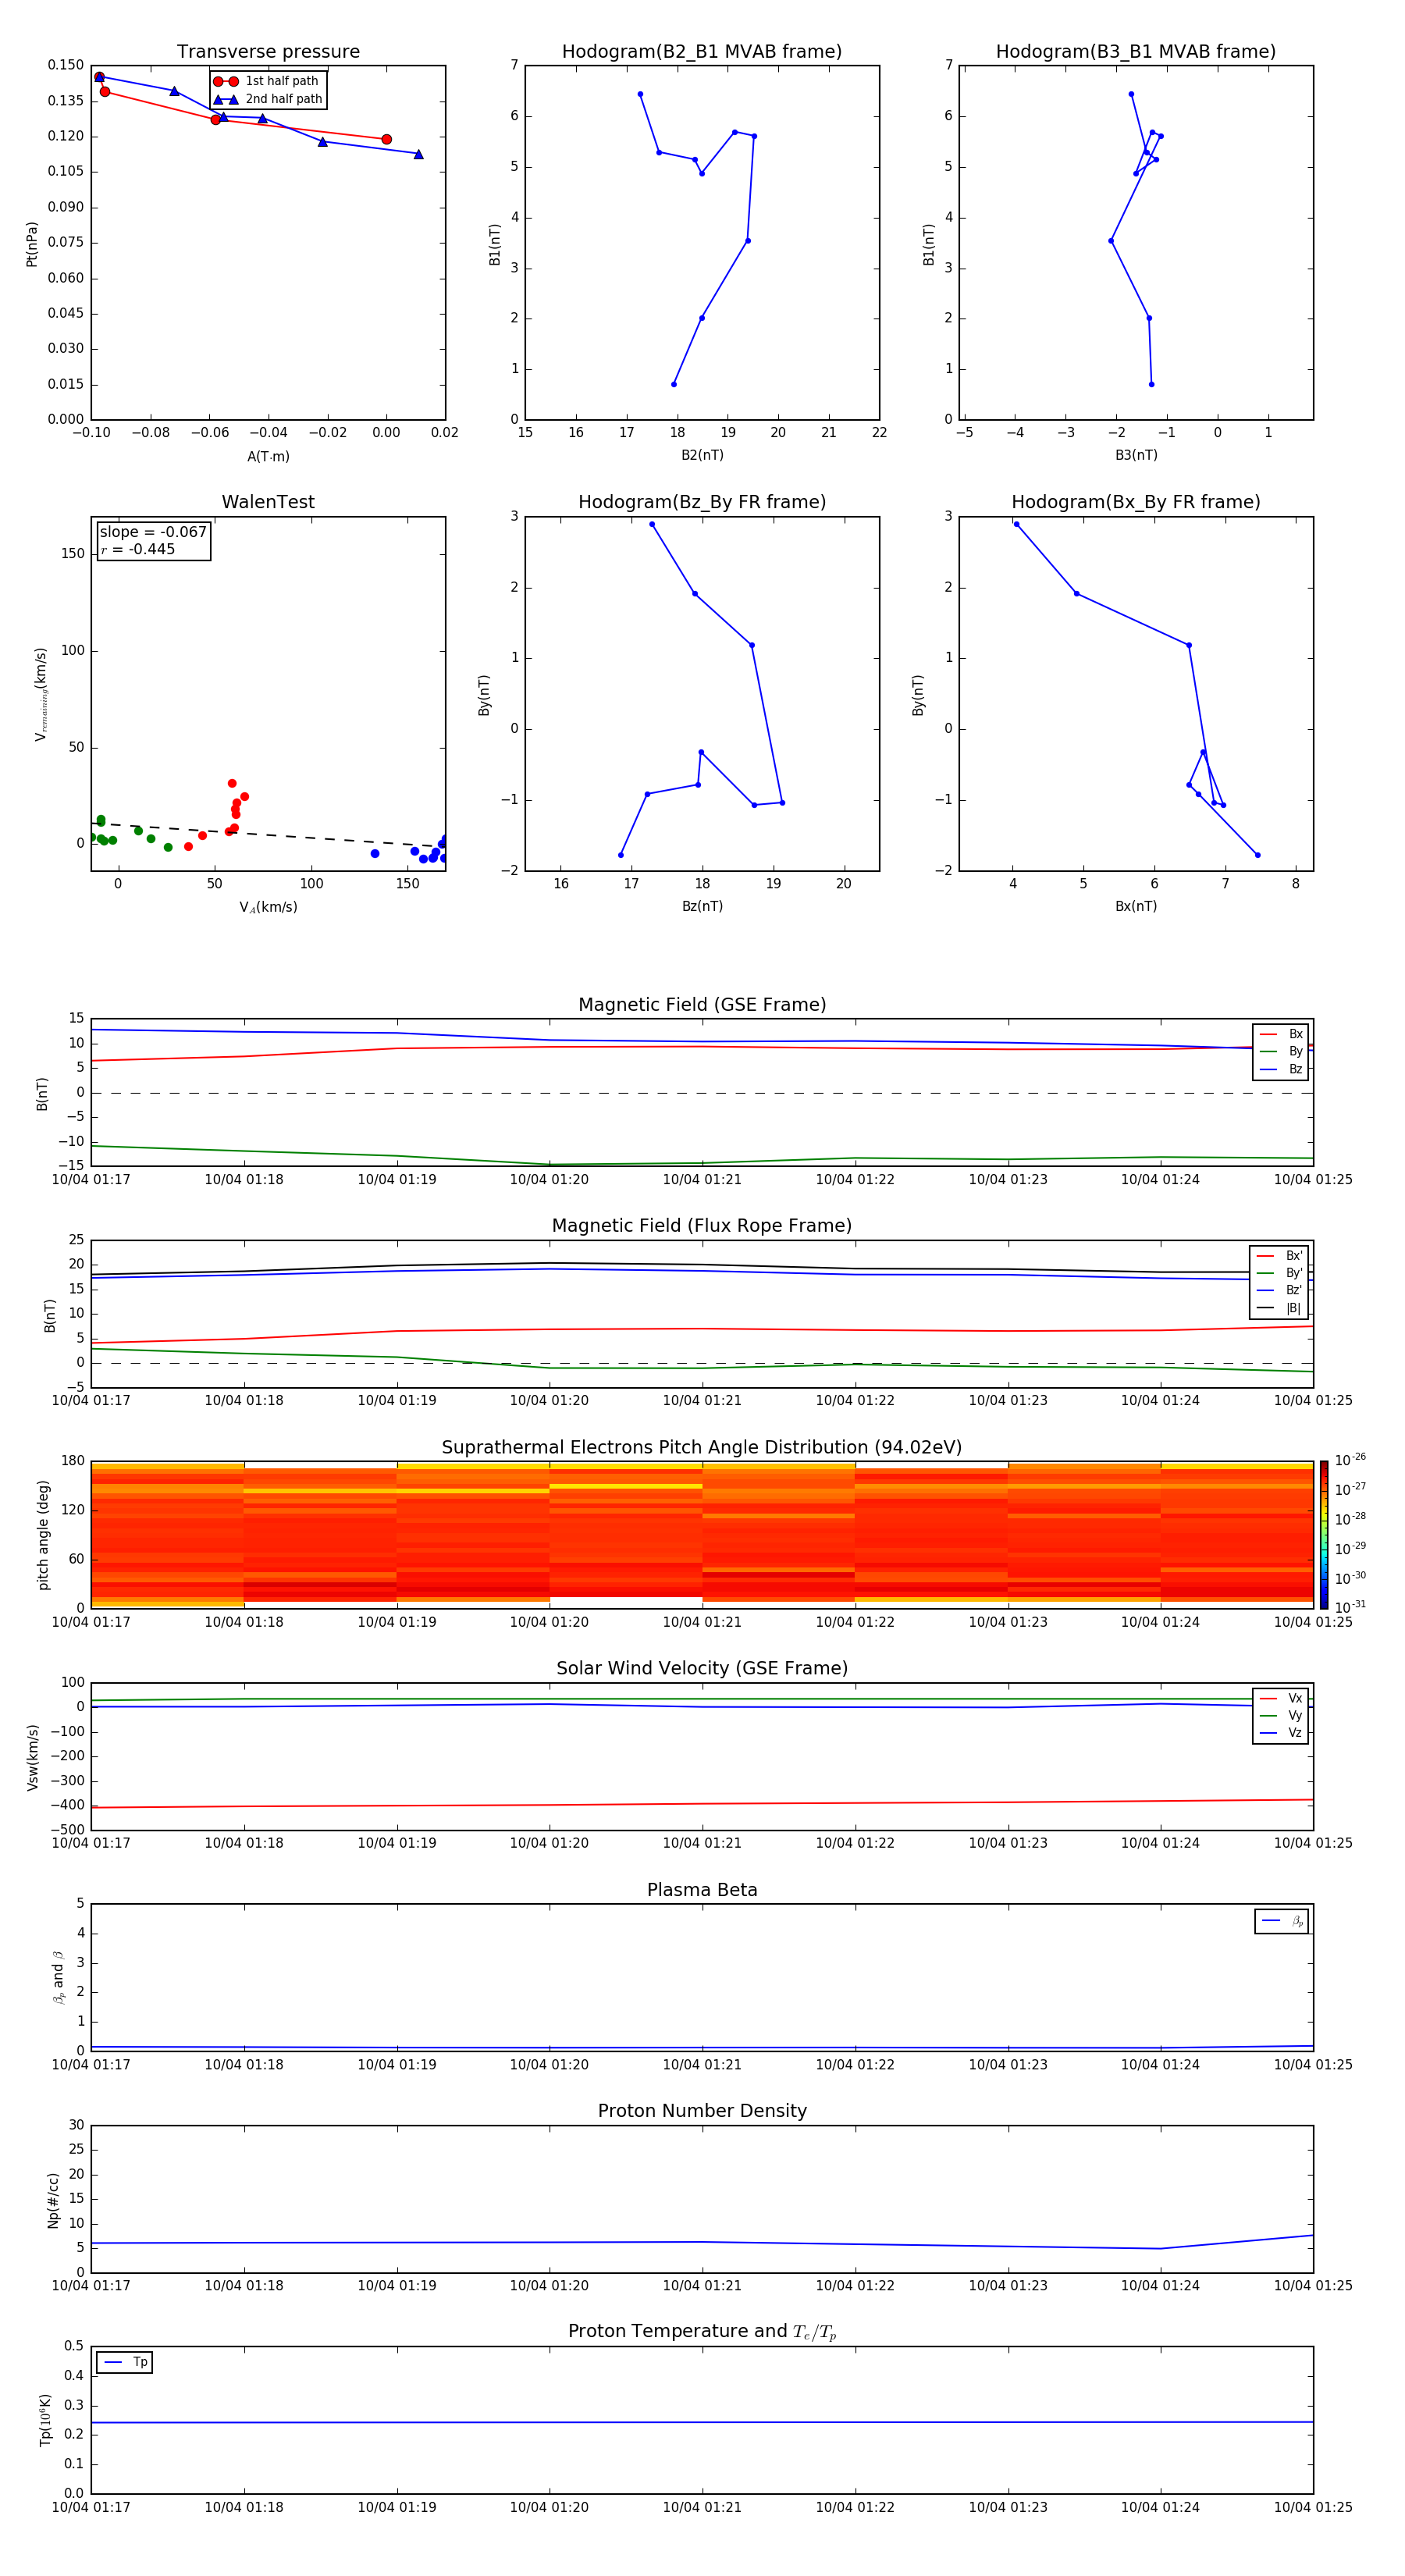Click the 'Hodogram(Bx_By FR frame)' title
Viewport: 1405px width, 2576px height.
pyautogui.click(x=1136, y=502)
